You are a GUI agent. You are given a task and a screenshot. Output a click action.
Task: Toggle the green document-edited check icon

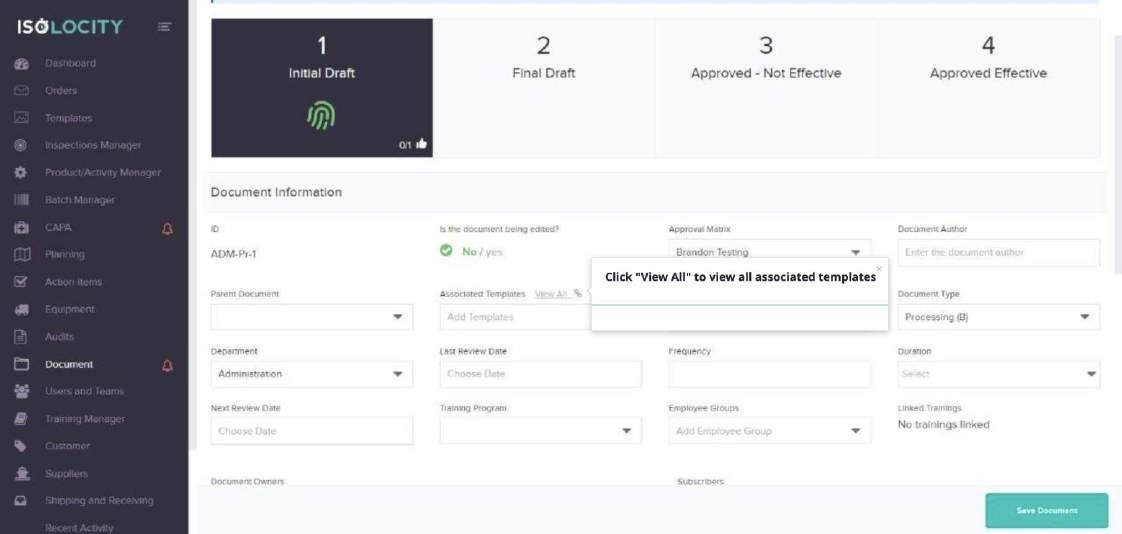tap(446, 251)
